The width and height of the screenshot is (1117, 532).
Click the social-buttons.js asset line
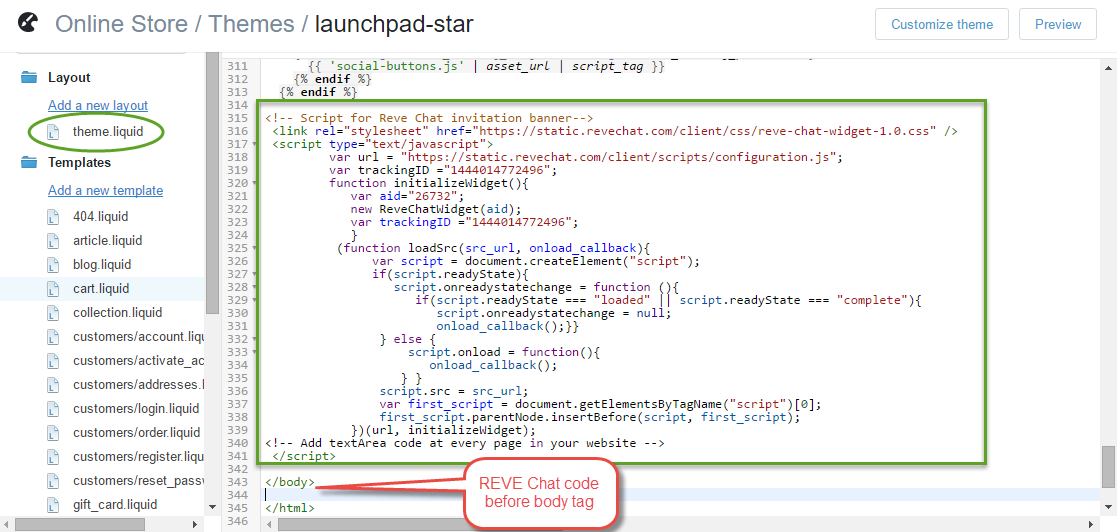pyautogui.click(x=486, y=66)
